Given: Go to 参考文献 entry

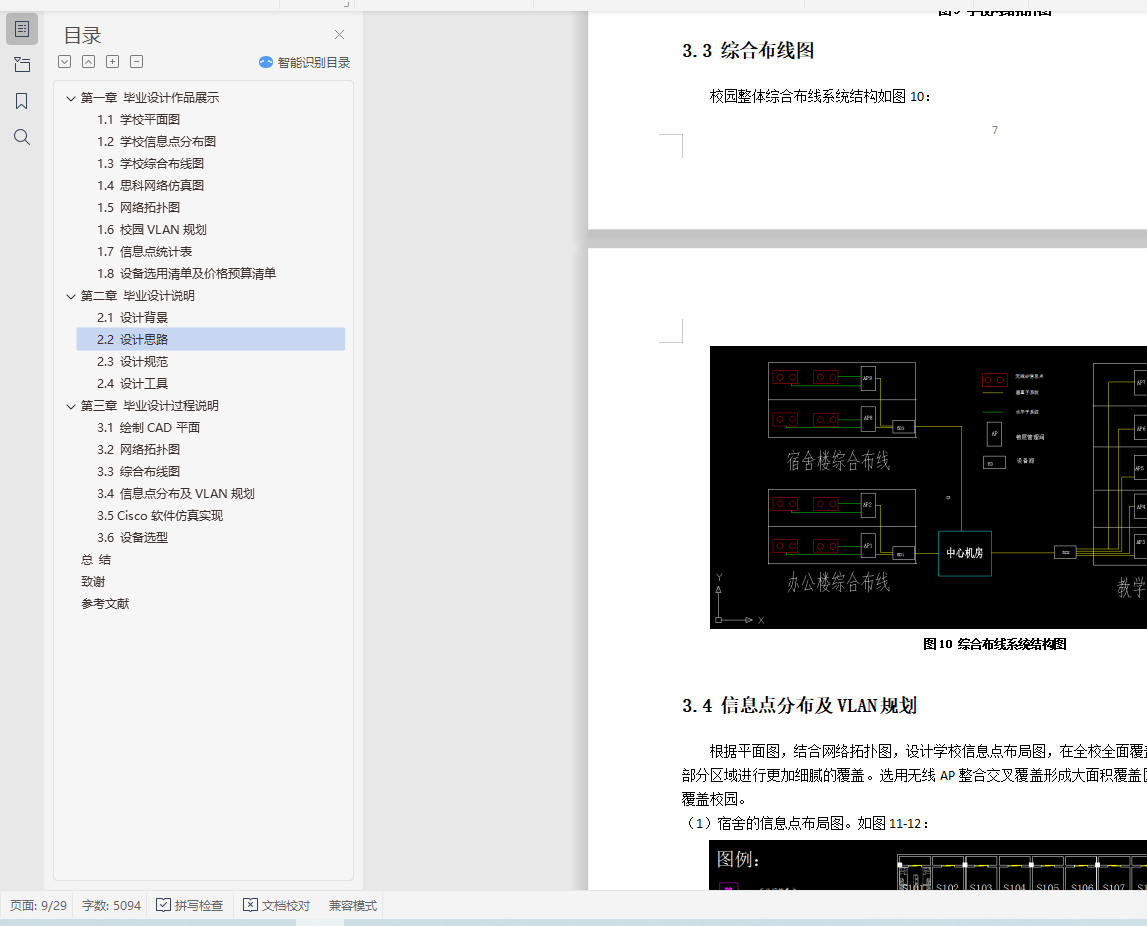Looking at the screenshot, I should pyautogui.click(x=105, y=603).
